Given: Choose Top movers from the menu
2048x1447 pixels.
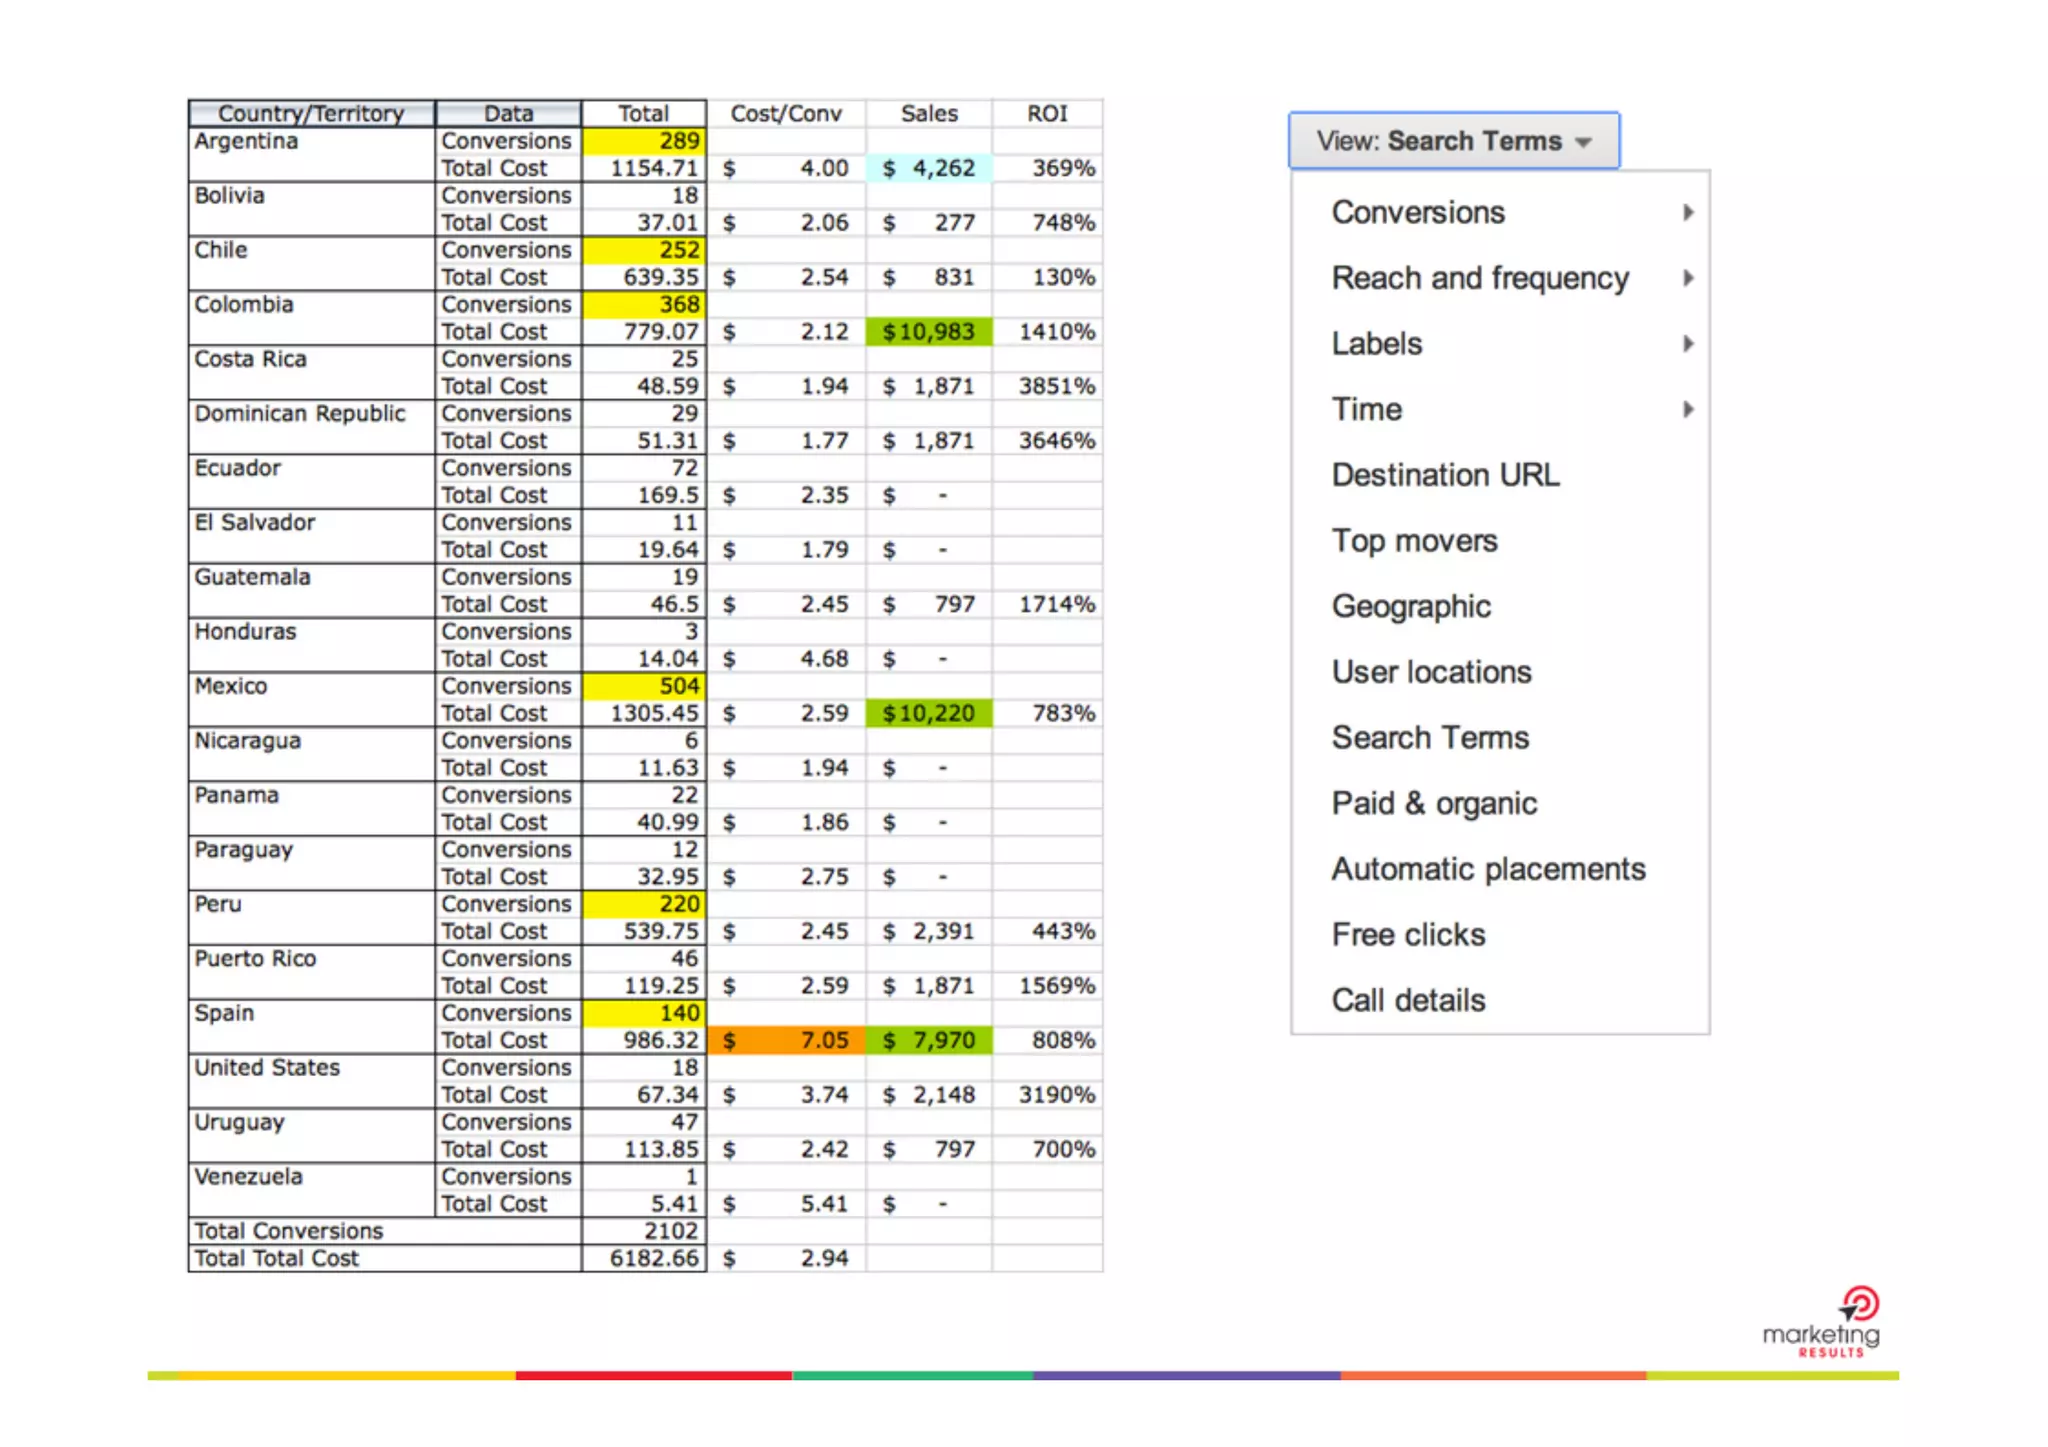Looking at the screenshot, I should [1414, 541].
